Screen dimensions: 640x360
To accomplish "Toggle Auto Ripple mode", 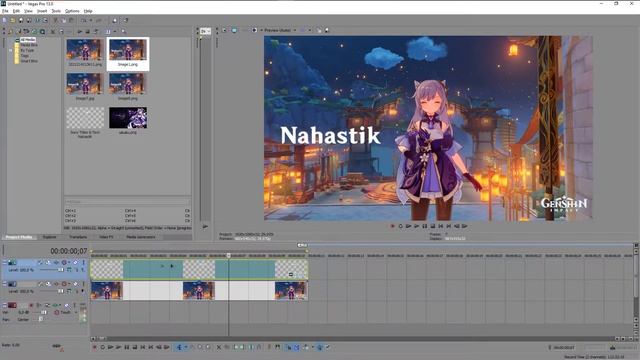I will click(x=305, y=347).
